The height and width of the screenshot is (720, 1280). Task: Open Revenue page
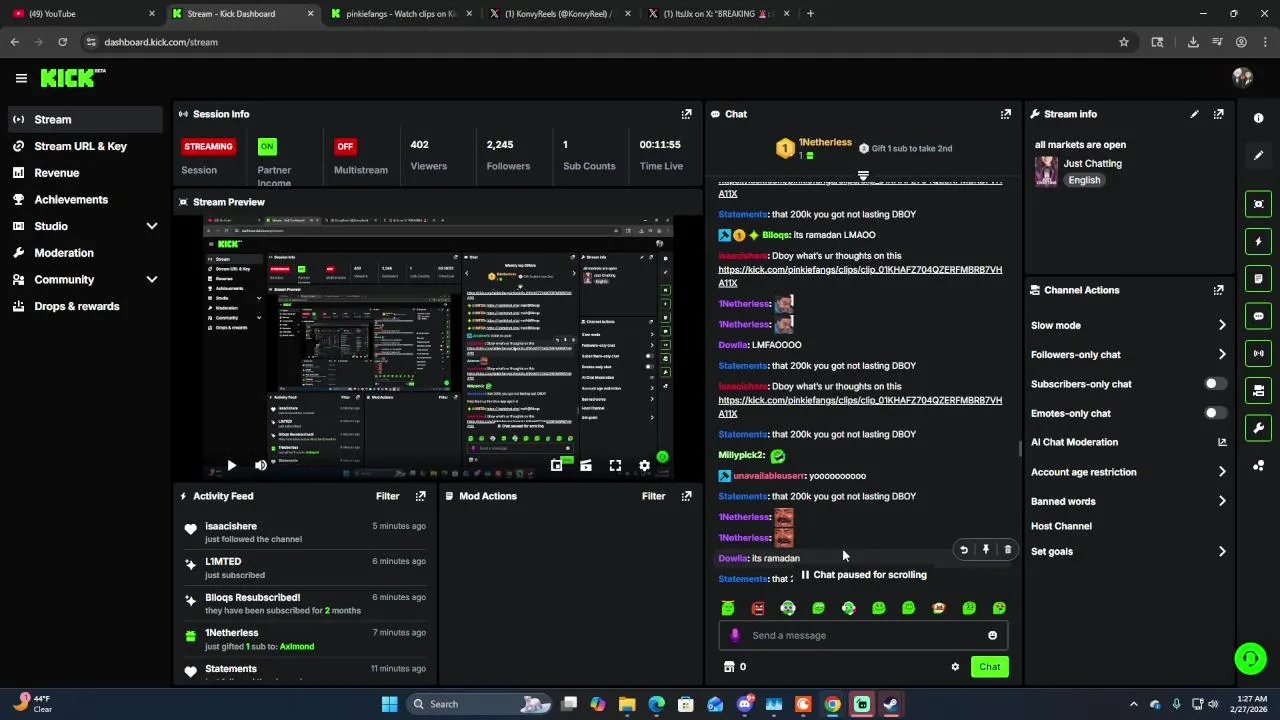pos(84,173)
